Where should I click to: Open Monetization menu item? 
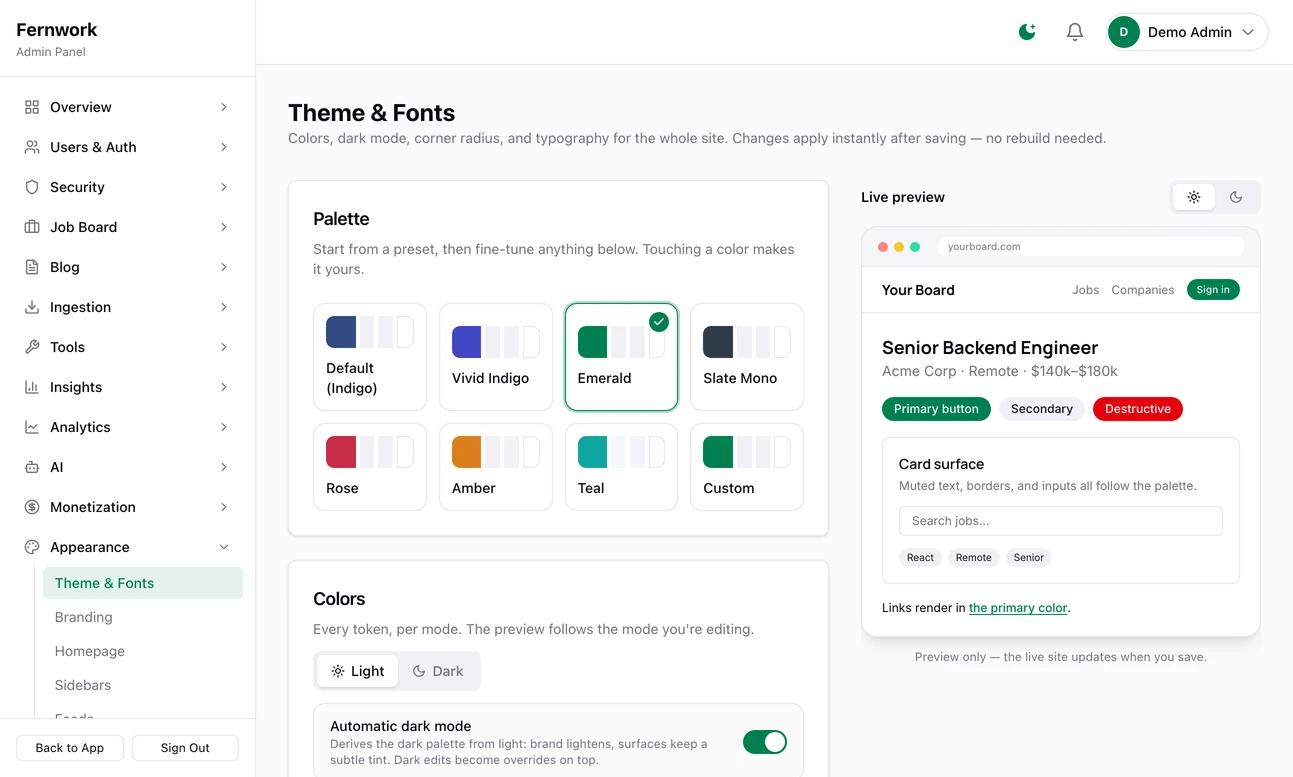tap(127, 507)
